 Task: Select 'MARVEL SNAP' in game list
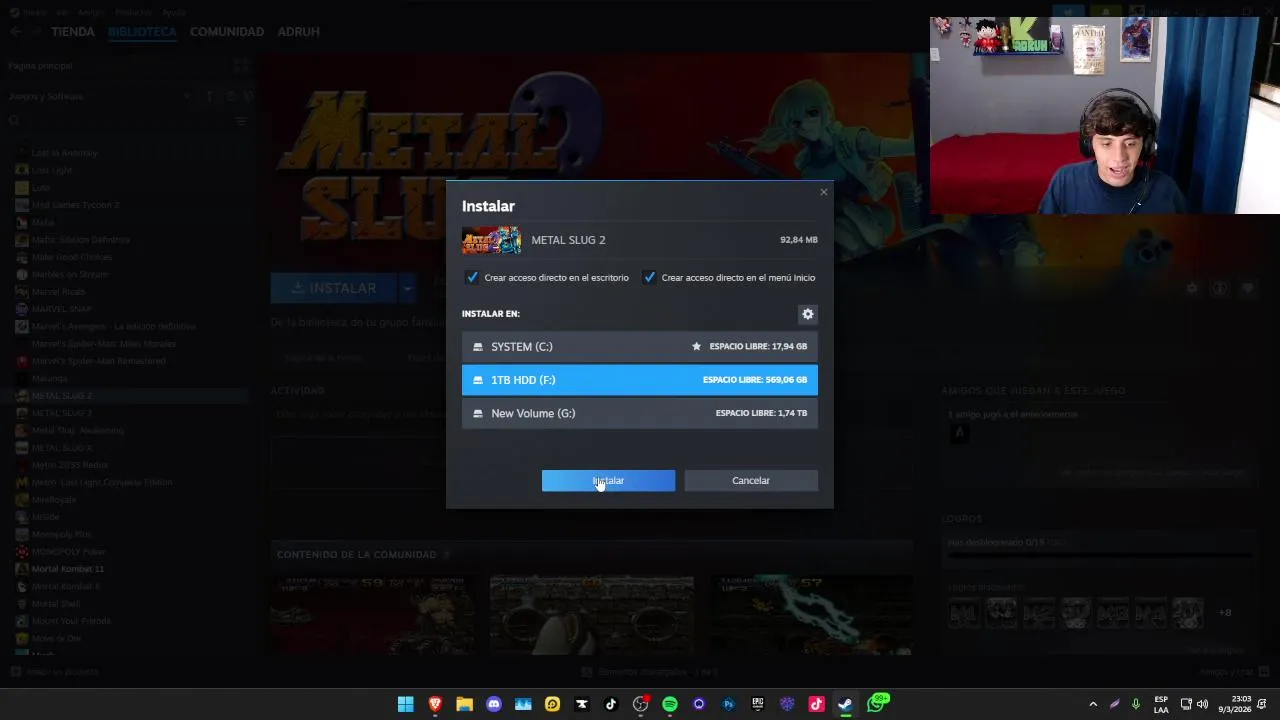62,309
